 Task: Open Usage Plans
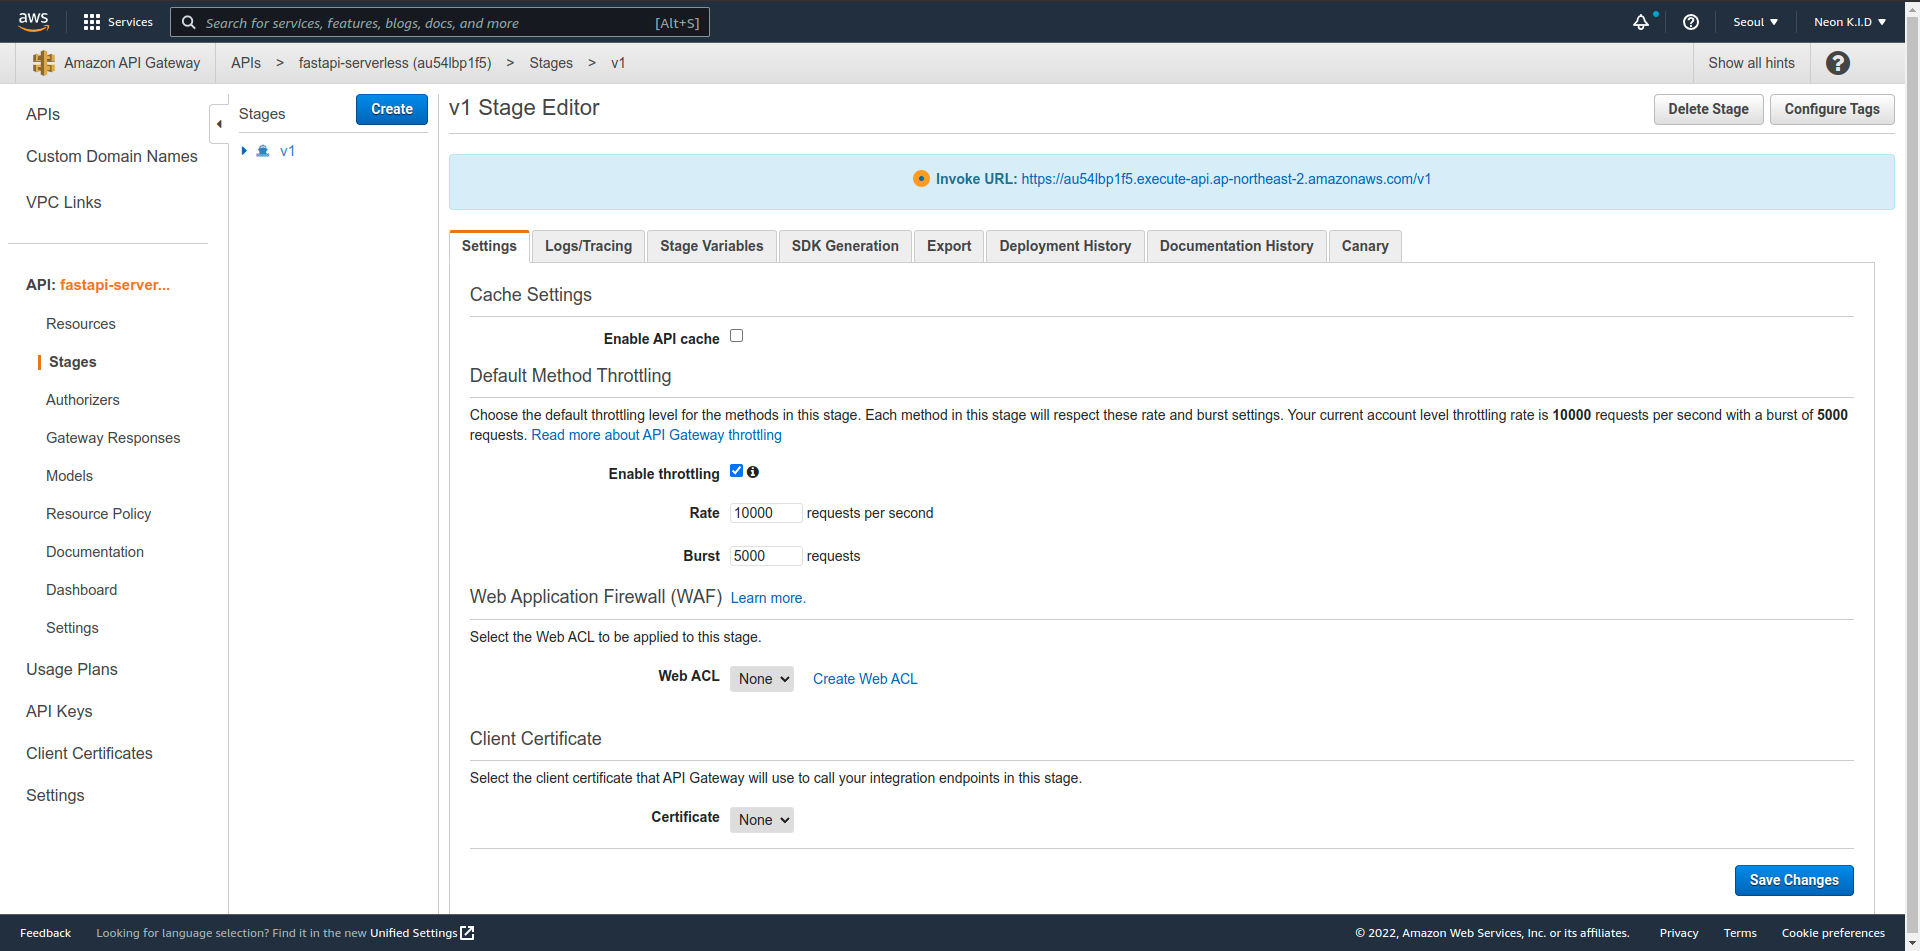[72, 669]
